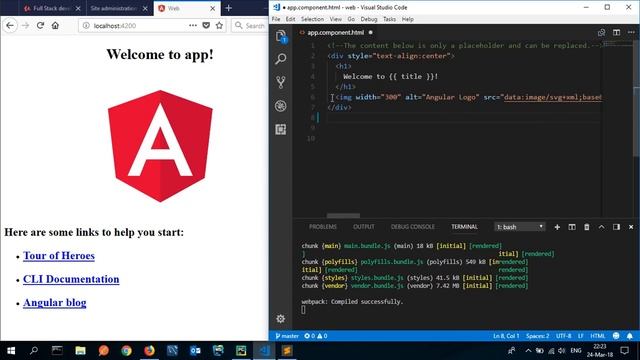The image size is (640, 360).
Task: Maximize the terminal panel with up chevron
Action: pos(601,227)
